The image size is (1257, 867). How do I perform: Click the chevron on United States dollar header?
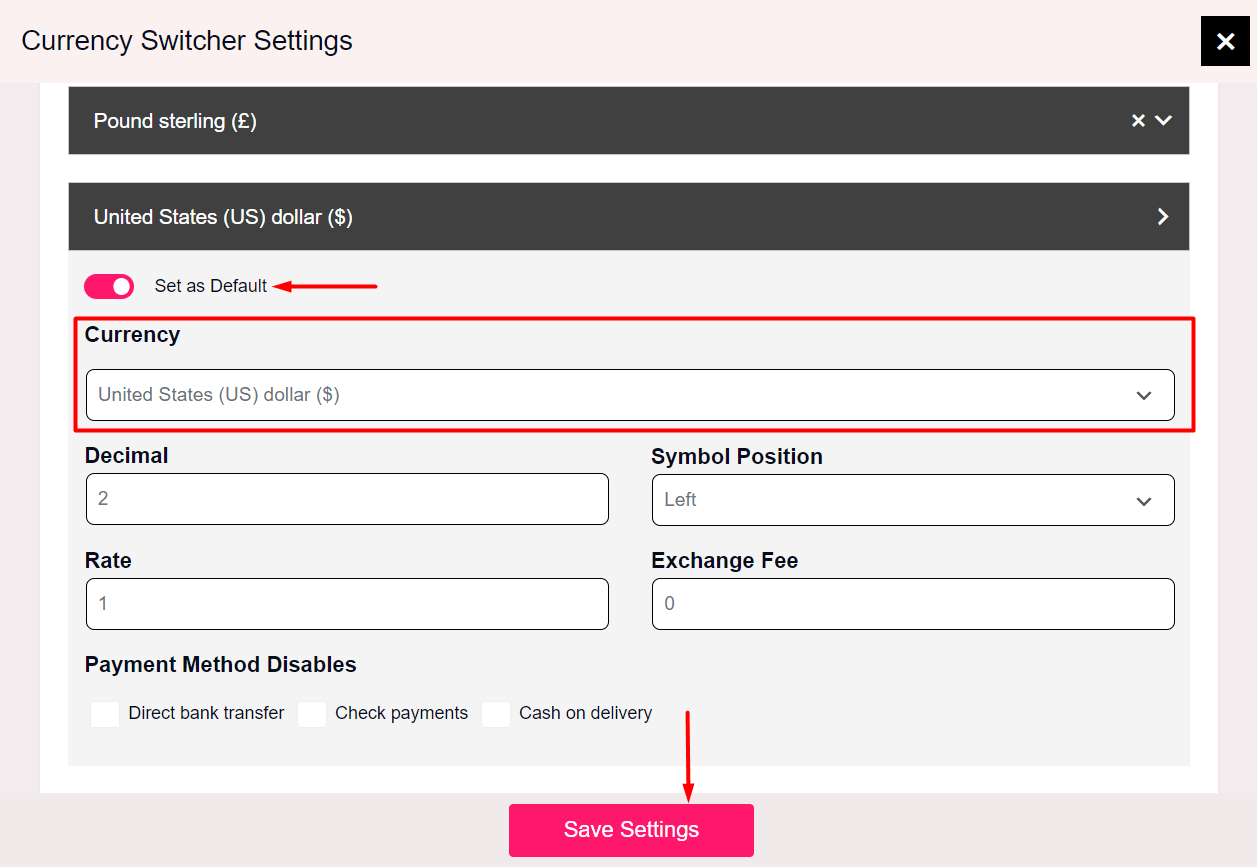point(1162,216)
